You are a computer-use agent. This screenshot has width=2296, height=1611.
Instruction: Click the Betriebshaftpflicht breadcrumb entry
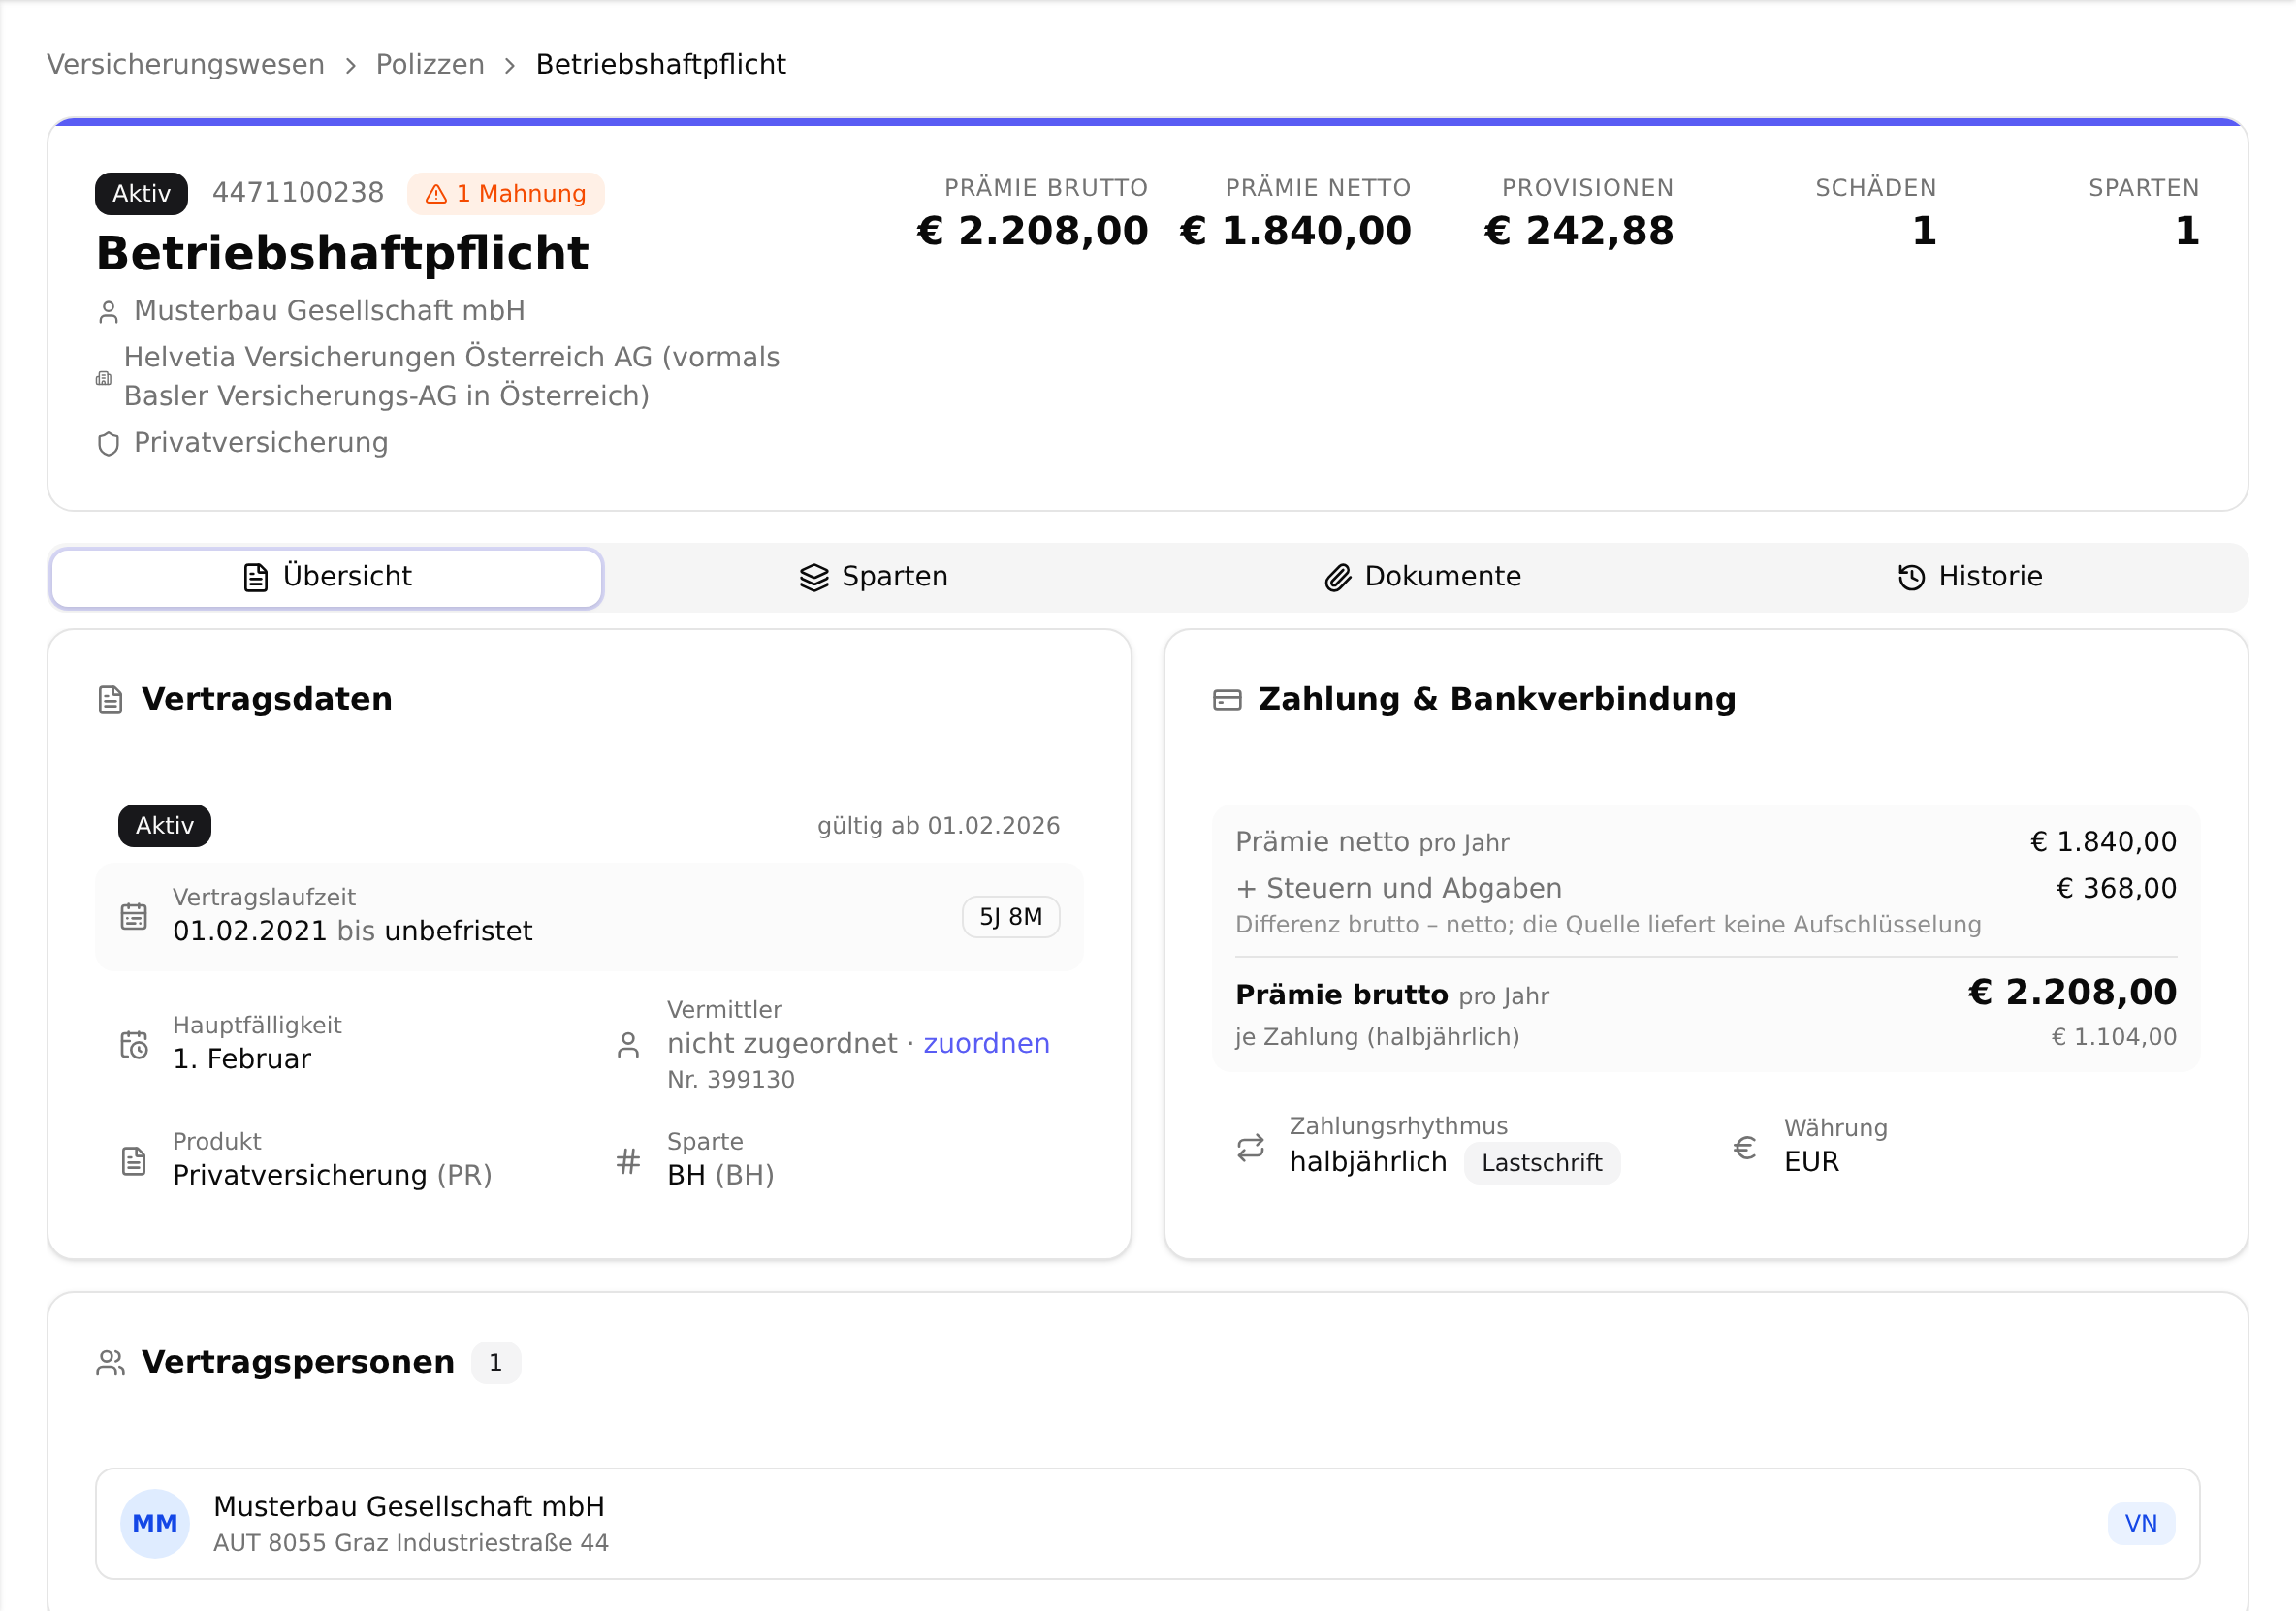click(661, 64)
